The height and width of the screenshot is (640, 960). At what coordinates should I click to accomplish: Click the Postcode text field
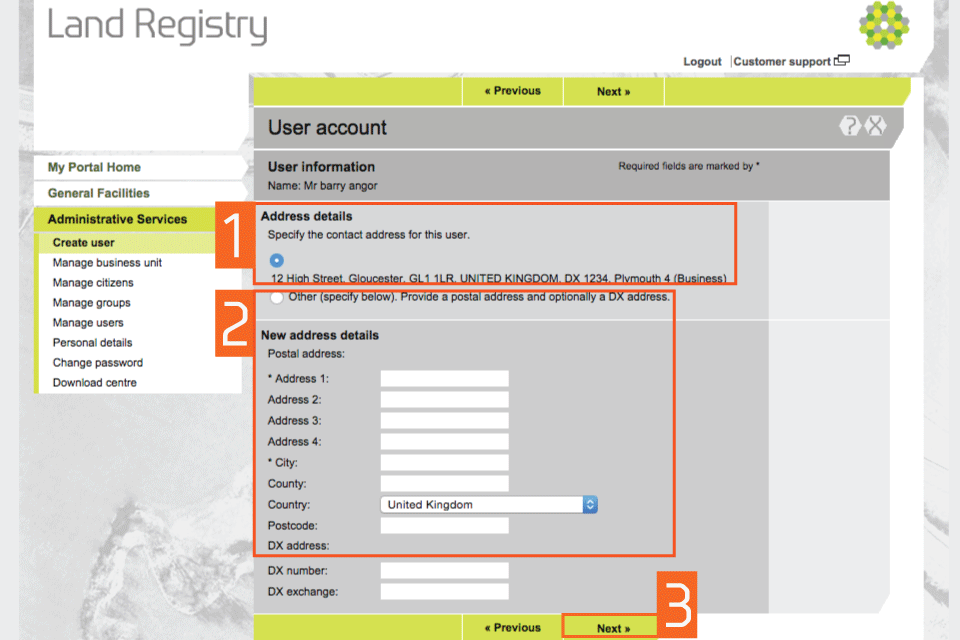(x=444, y=526)
